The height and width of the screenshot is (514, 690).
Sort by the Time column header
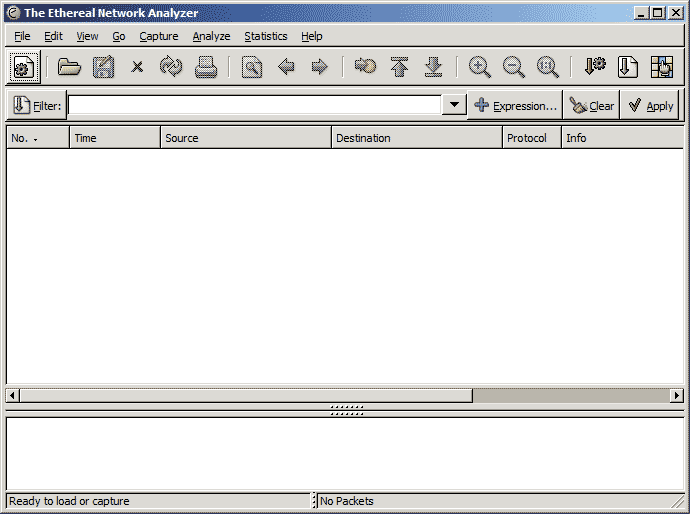point(115,138)
